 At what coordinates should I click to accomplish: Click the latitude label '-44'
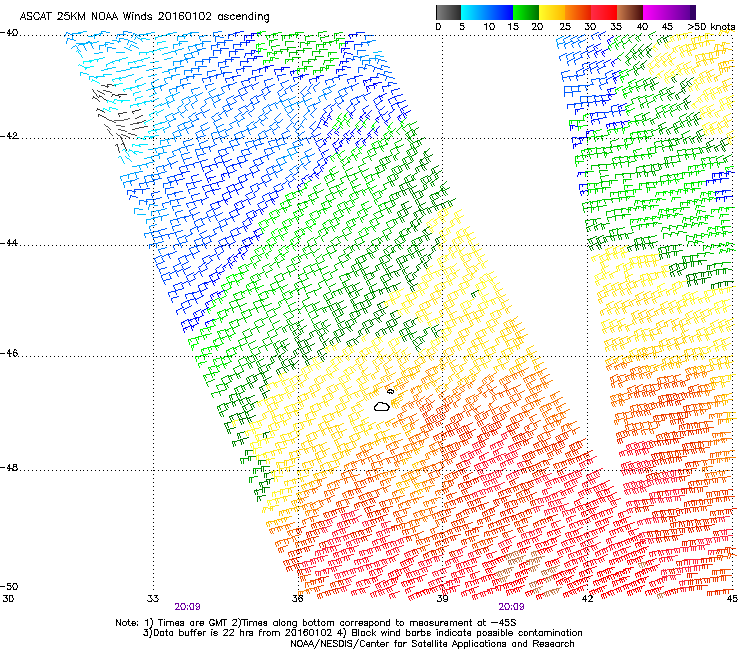[9, 243]
